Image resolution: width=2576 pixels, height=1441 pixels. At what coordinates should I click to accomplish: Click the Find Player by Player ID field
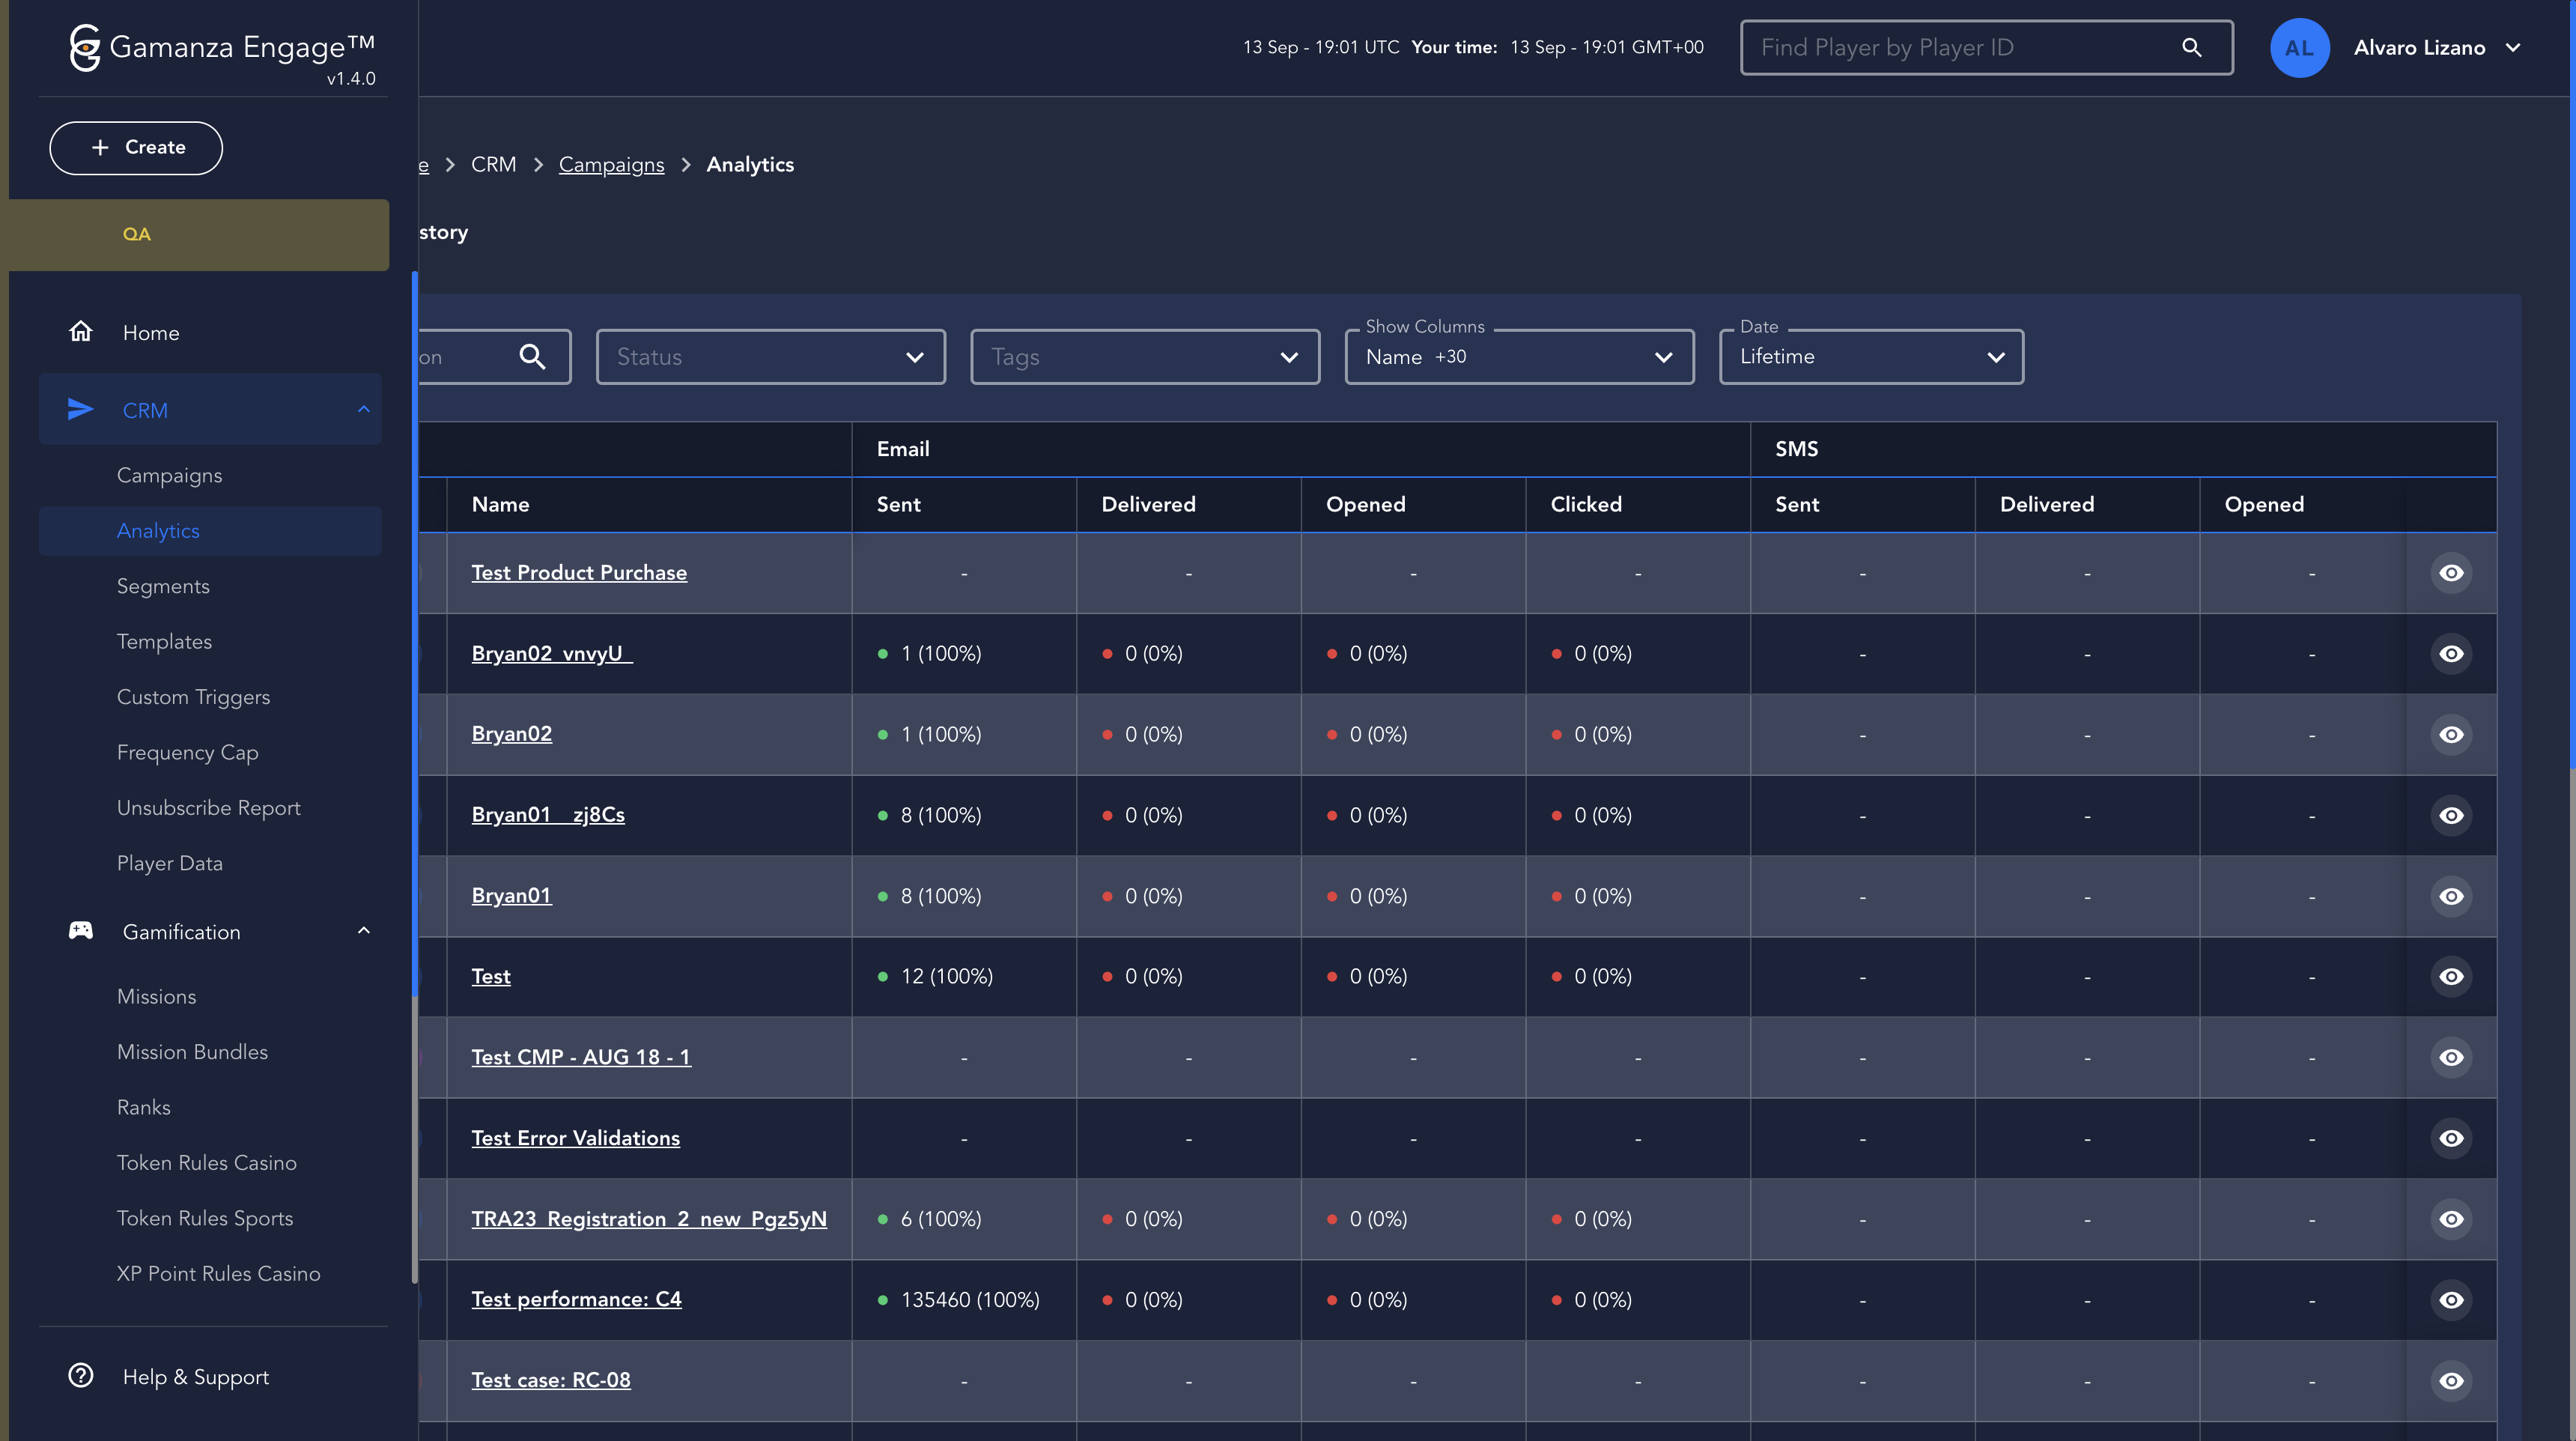point(1960,48)
